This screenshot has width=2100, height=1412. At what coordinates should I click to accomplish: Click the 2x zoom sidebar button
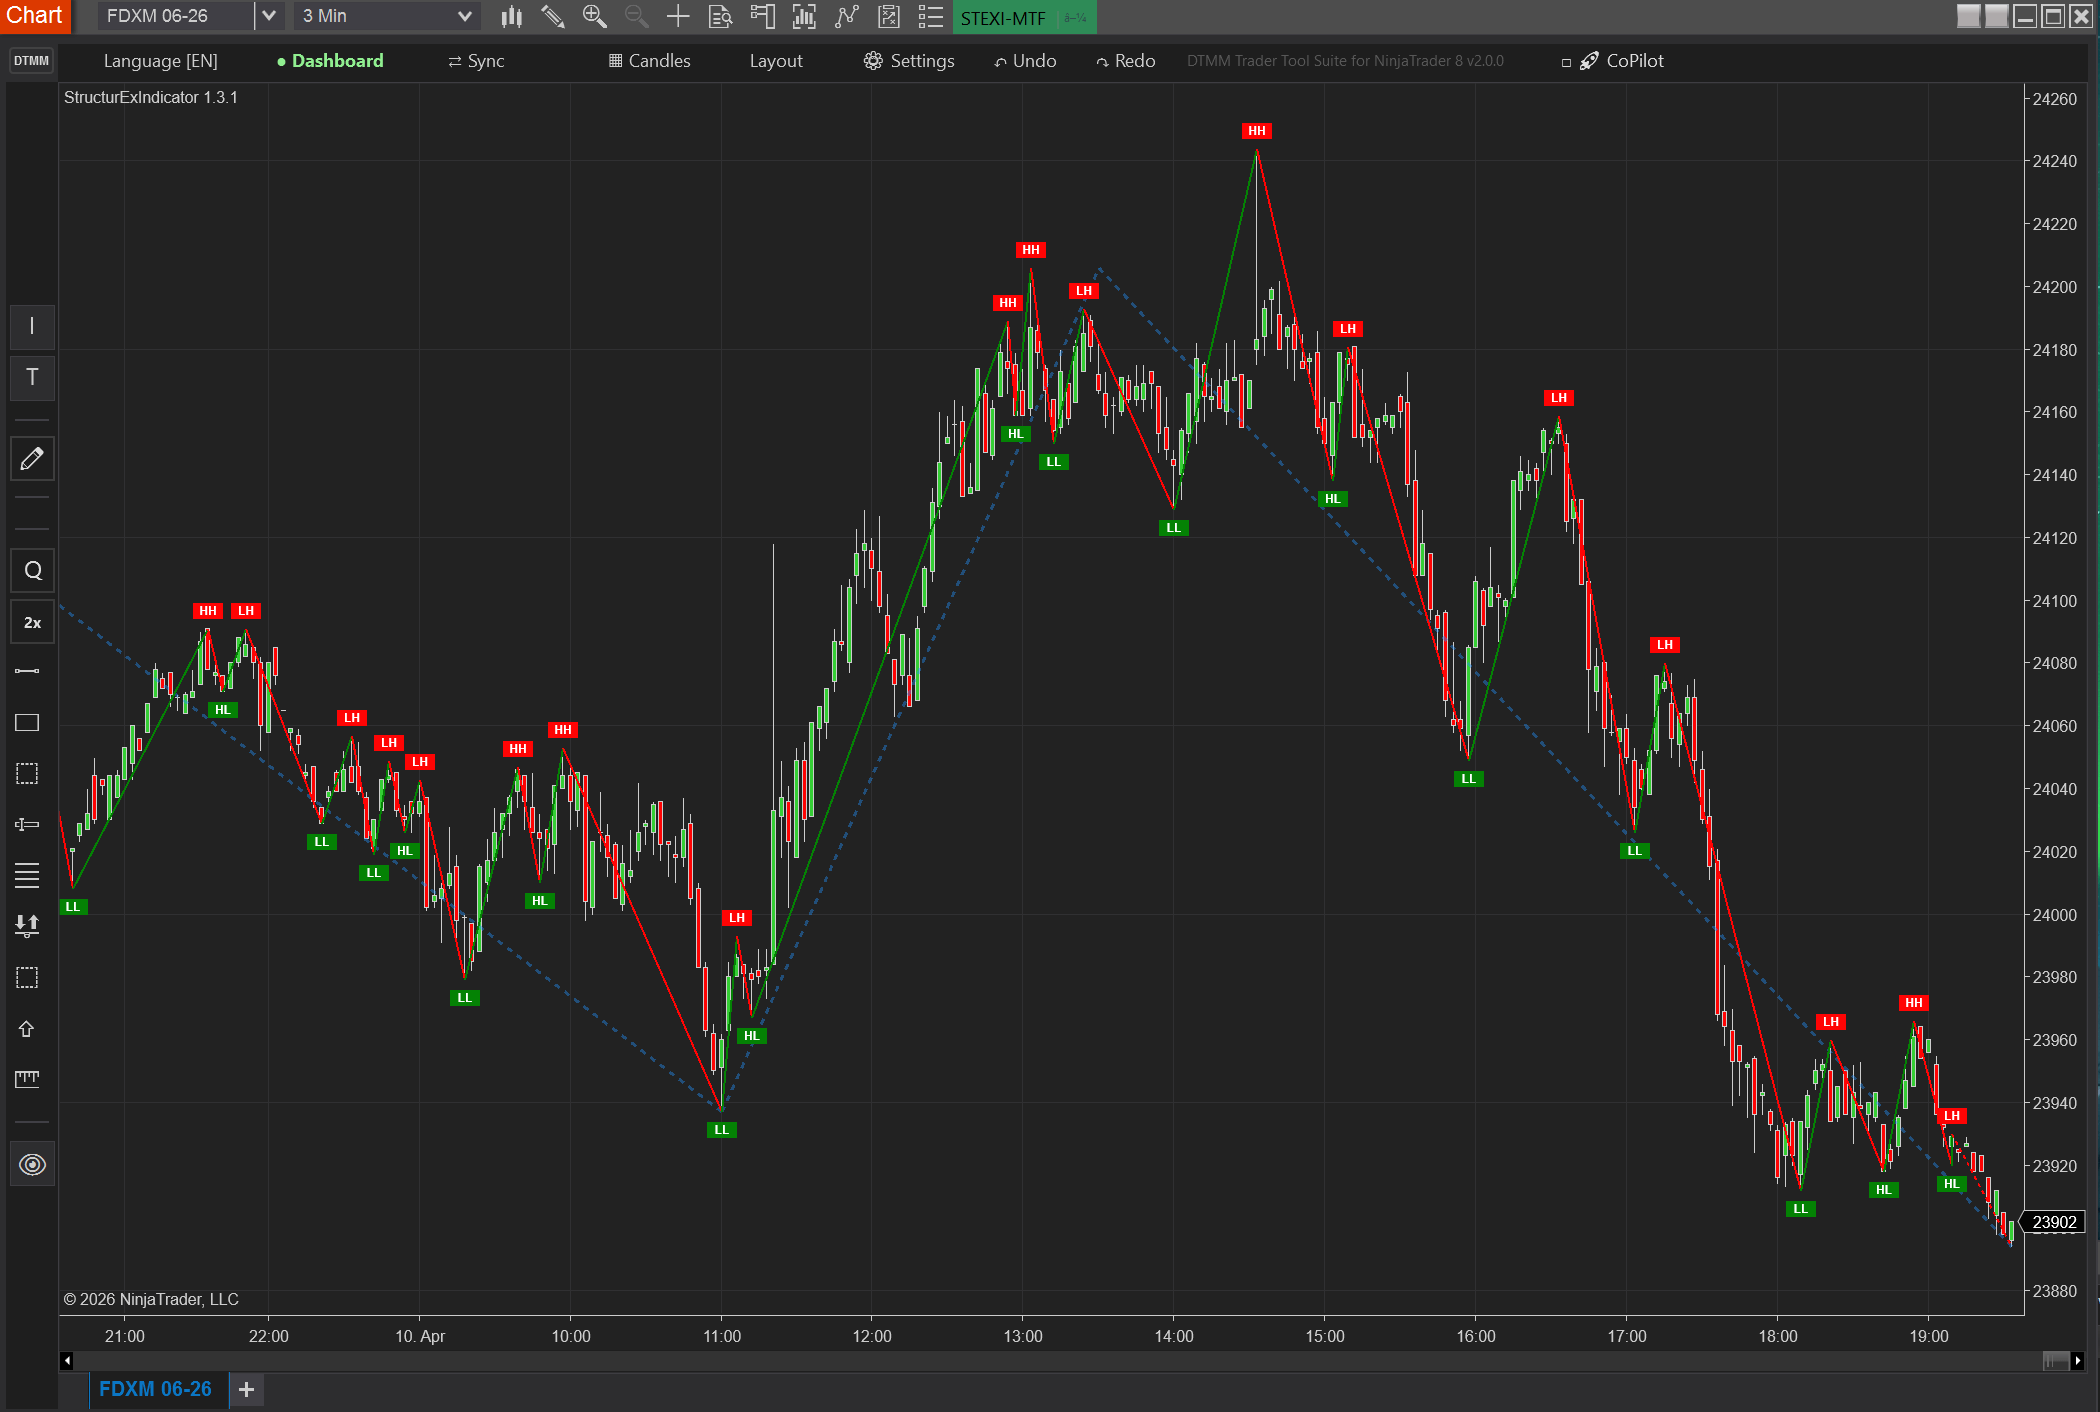click(32, 622)
